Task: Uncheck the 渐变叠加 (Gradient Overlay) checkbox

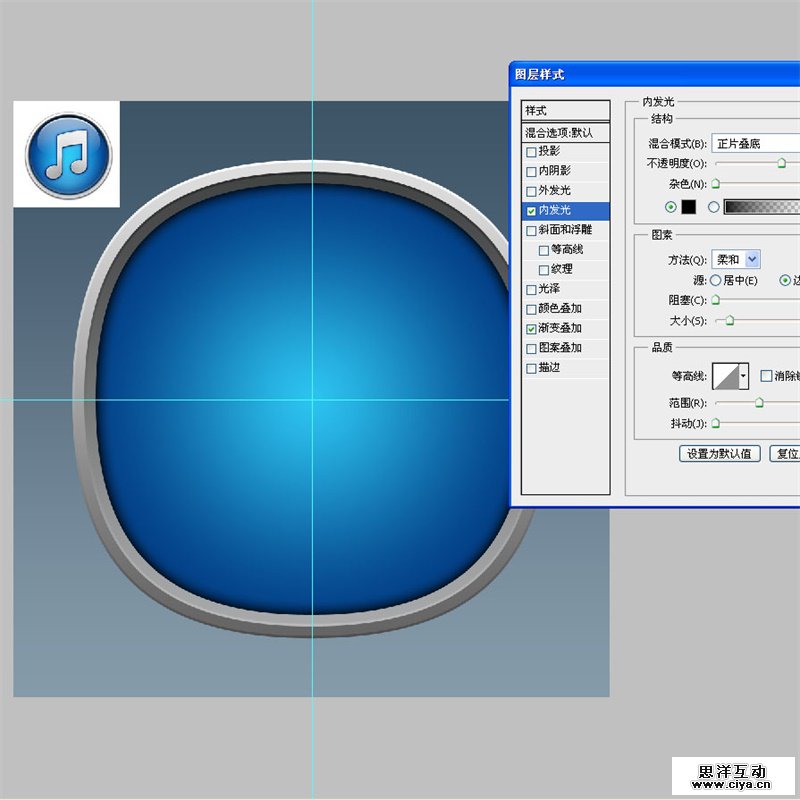Action: (x=531, y=328)
